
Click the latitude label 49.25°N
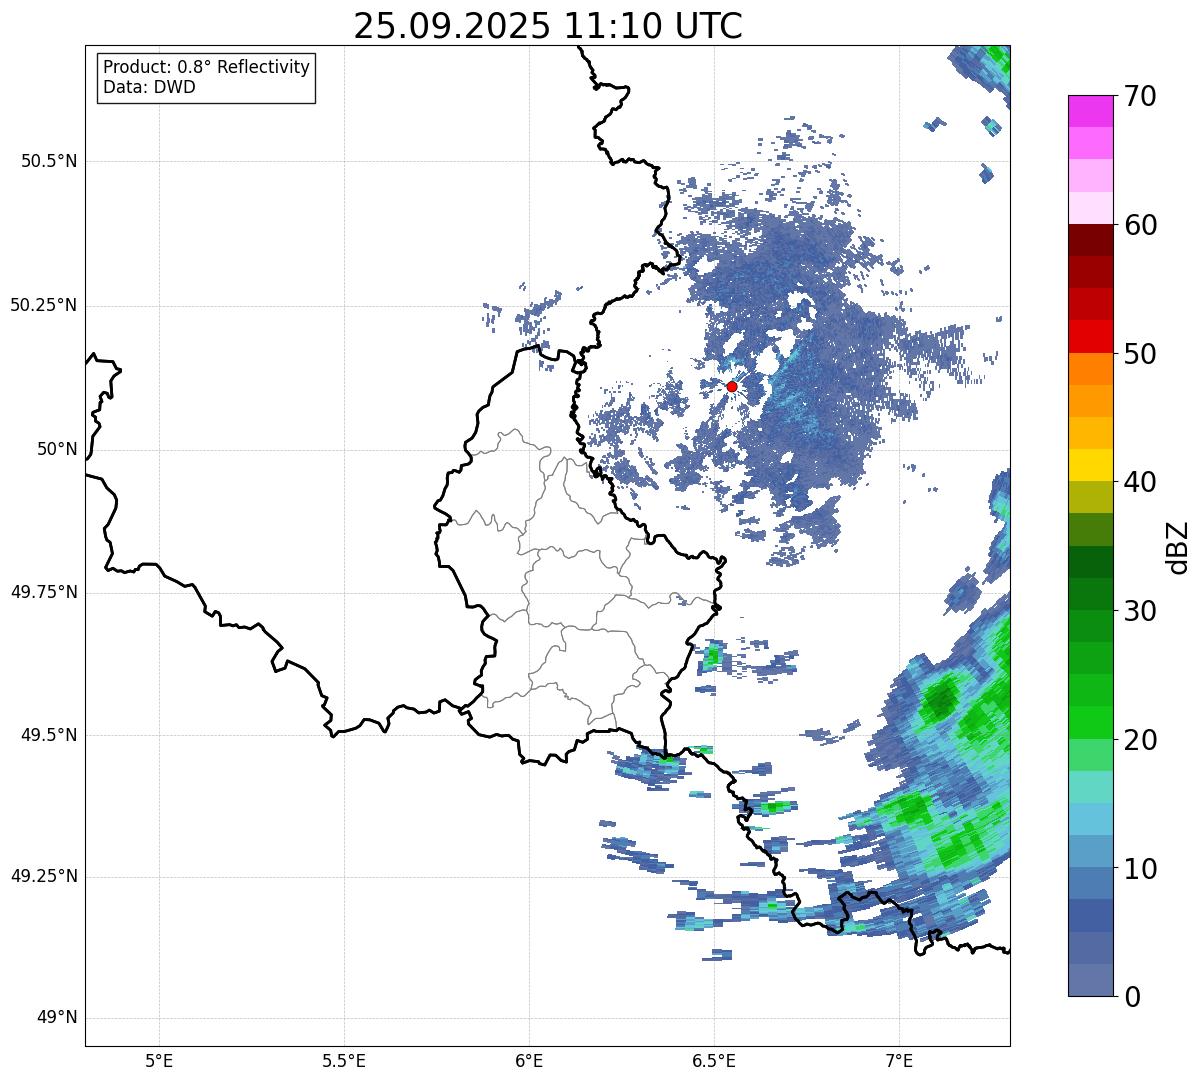[44, 876]
